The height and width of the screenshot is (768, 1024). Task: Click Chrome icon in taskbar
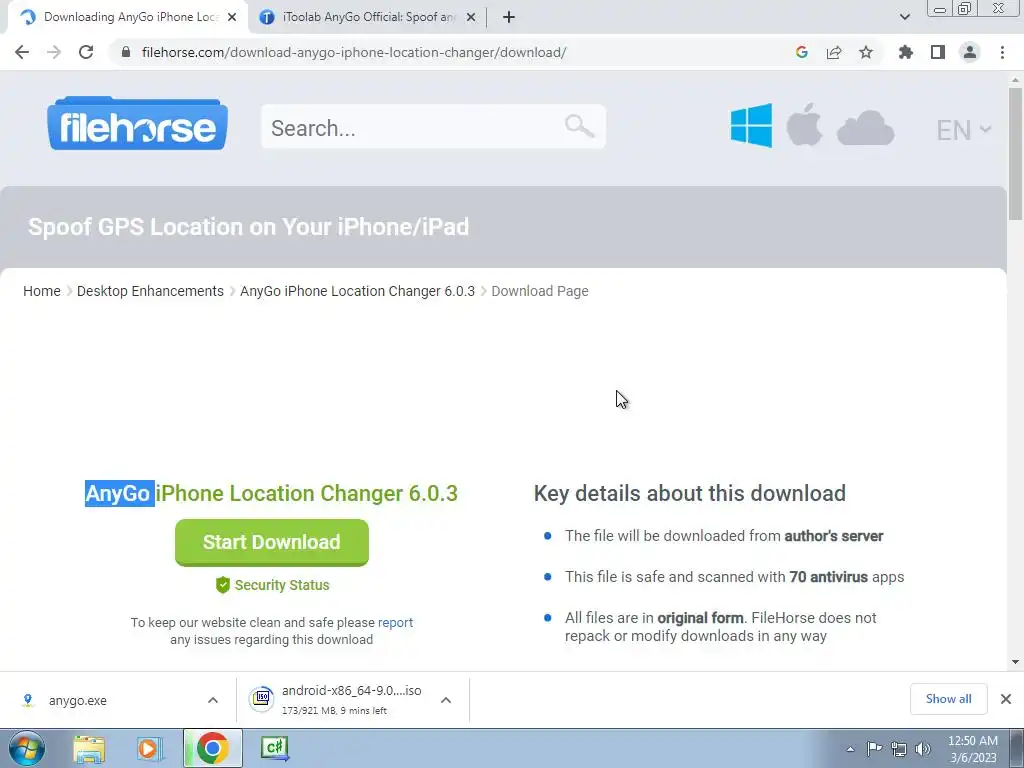tap(212, 748)
